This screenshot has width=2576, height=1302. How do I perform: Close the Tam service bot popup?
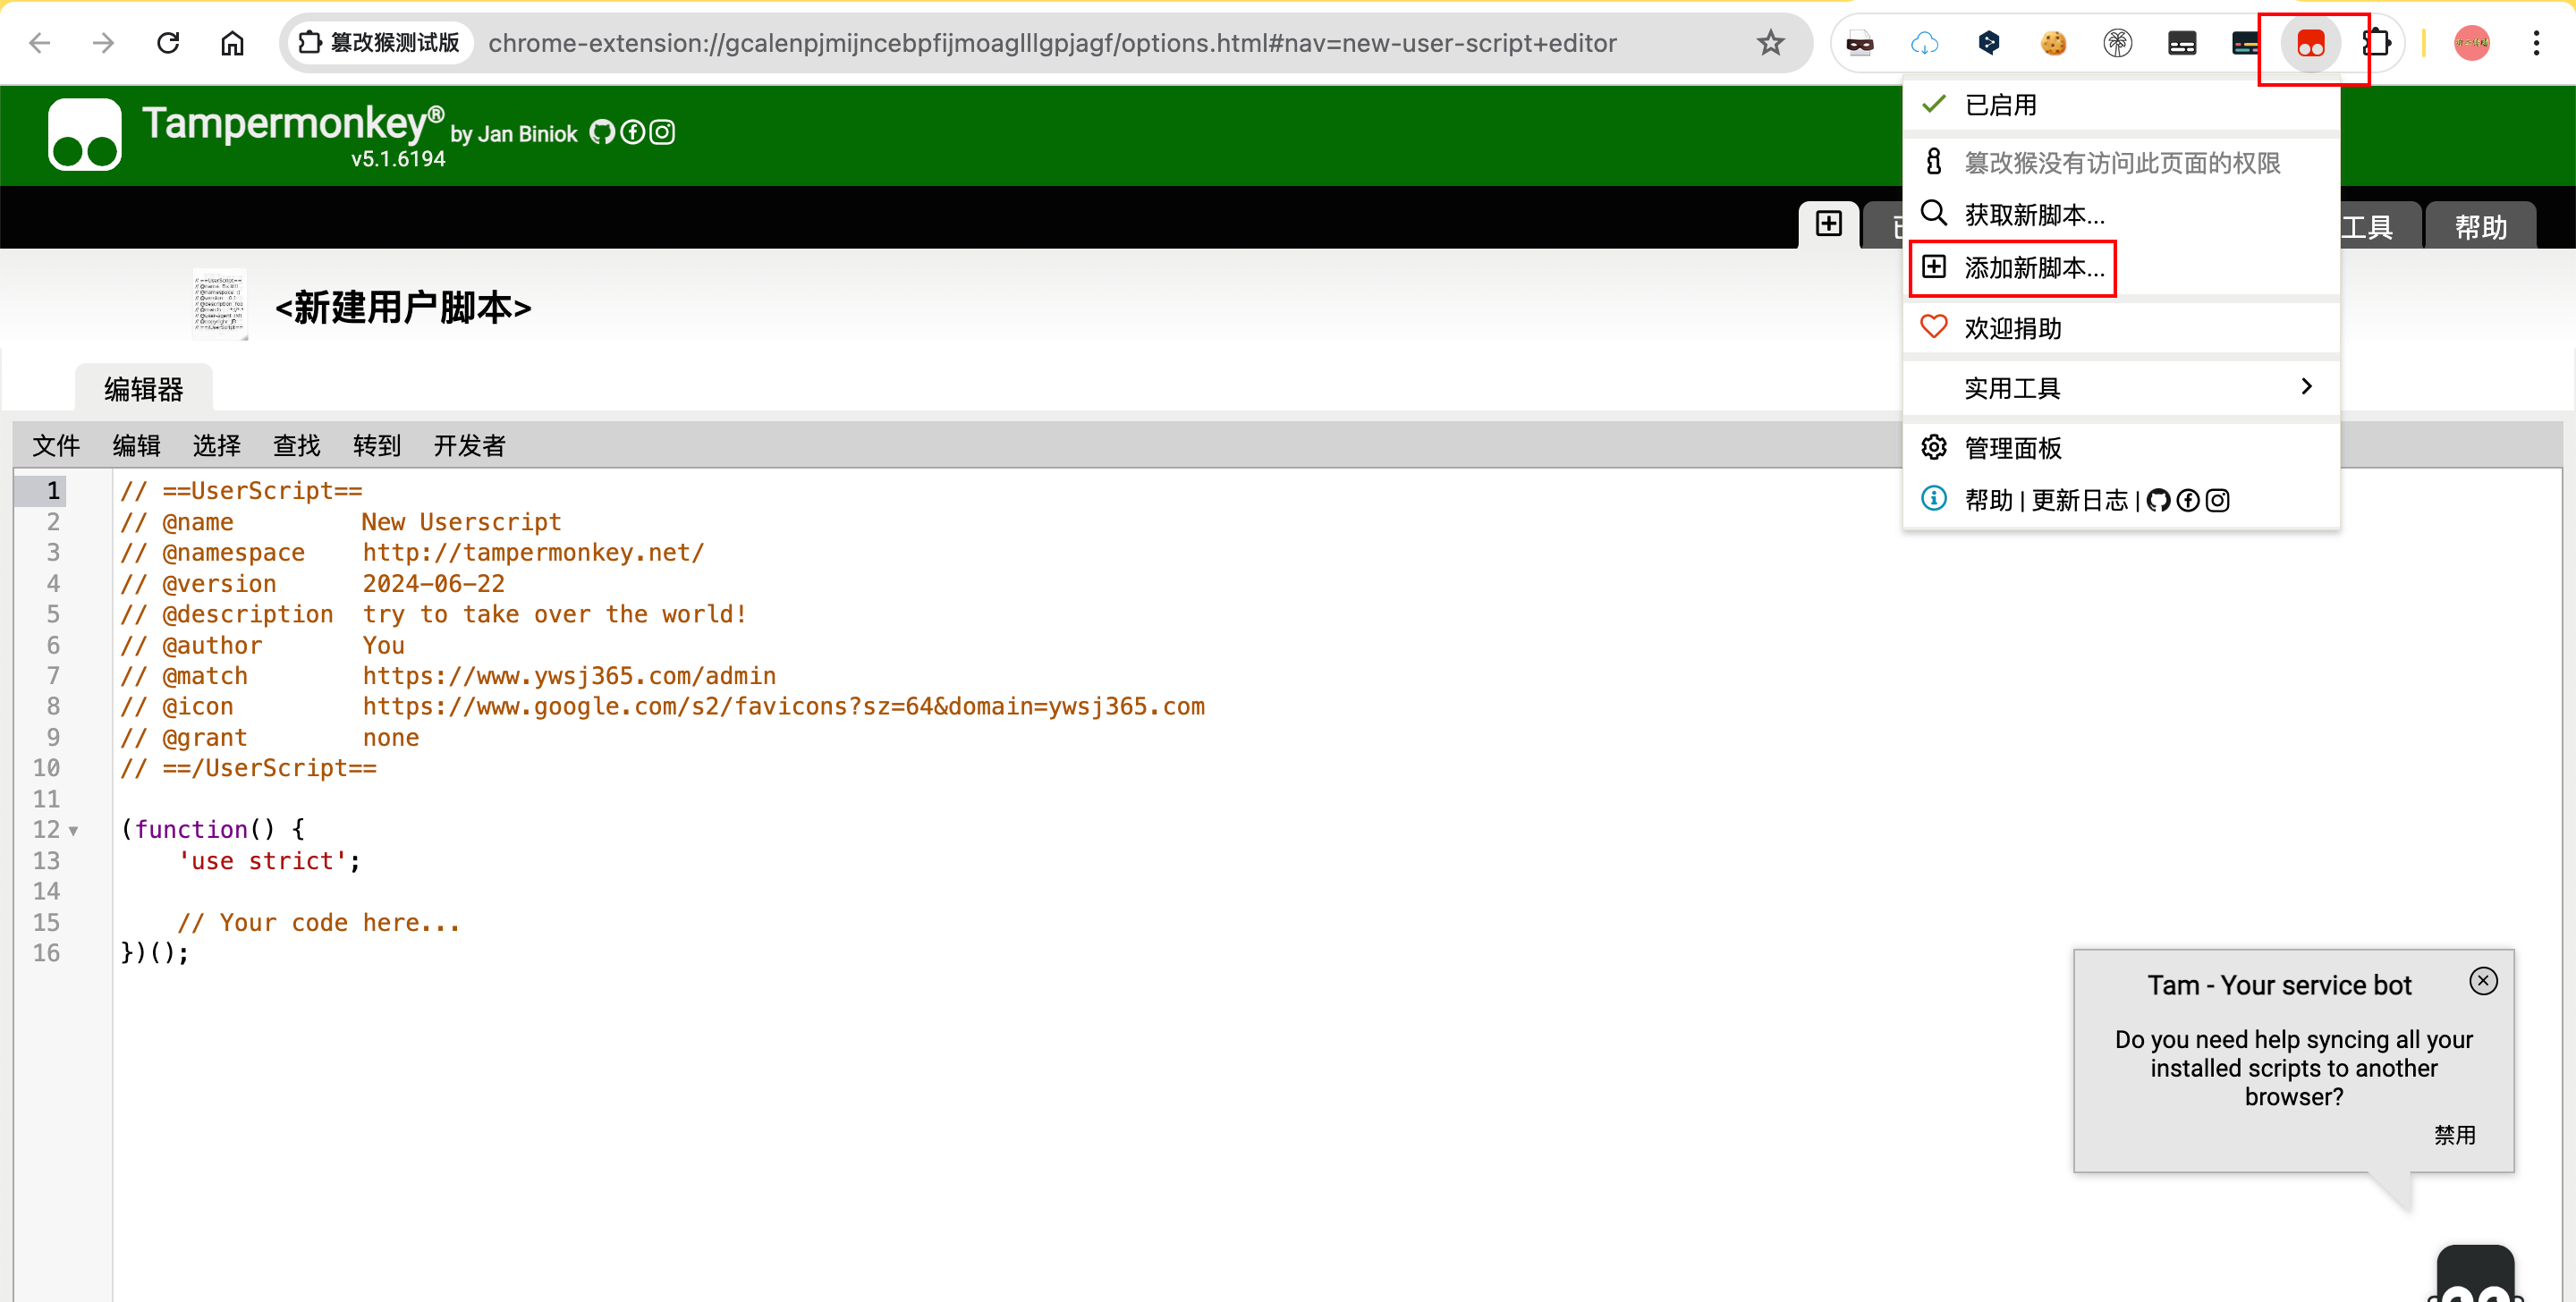[2483, 980]
